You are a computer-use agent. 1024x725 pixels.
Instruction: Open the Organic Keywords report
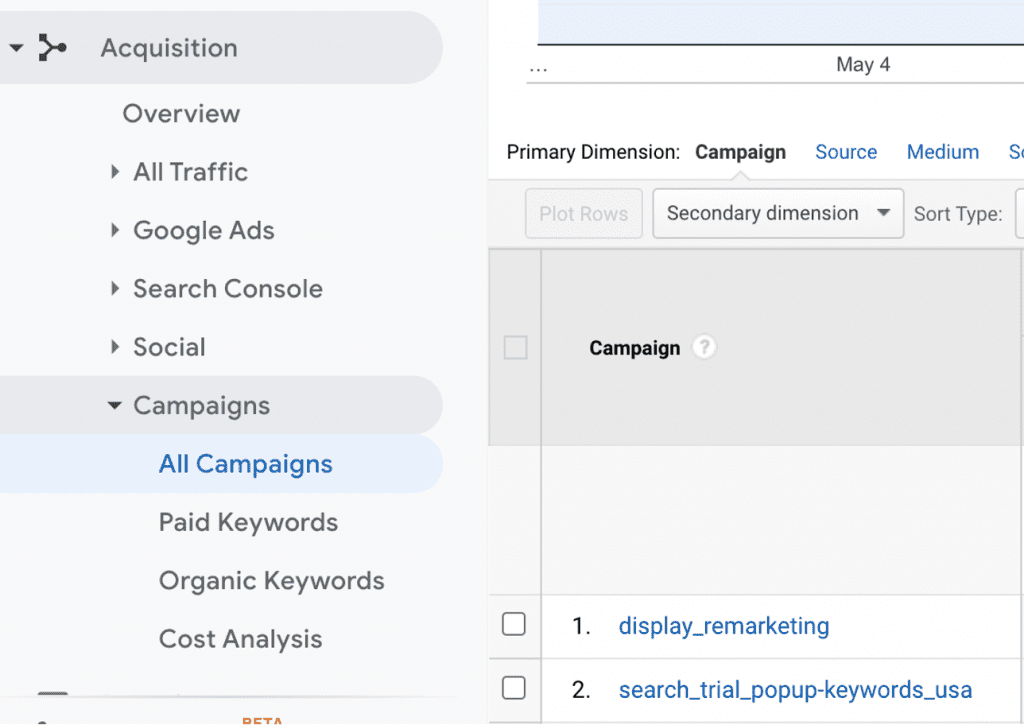tap(271, 581)
